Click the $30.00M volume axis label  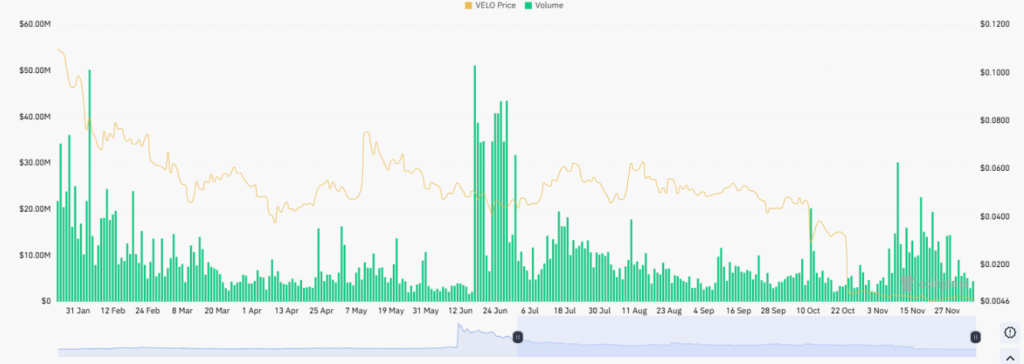(x=35, y=163)
